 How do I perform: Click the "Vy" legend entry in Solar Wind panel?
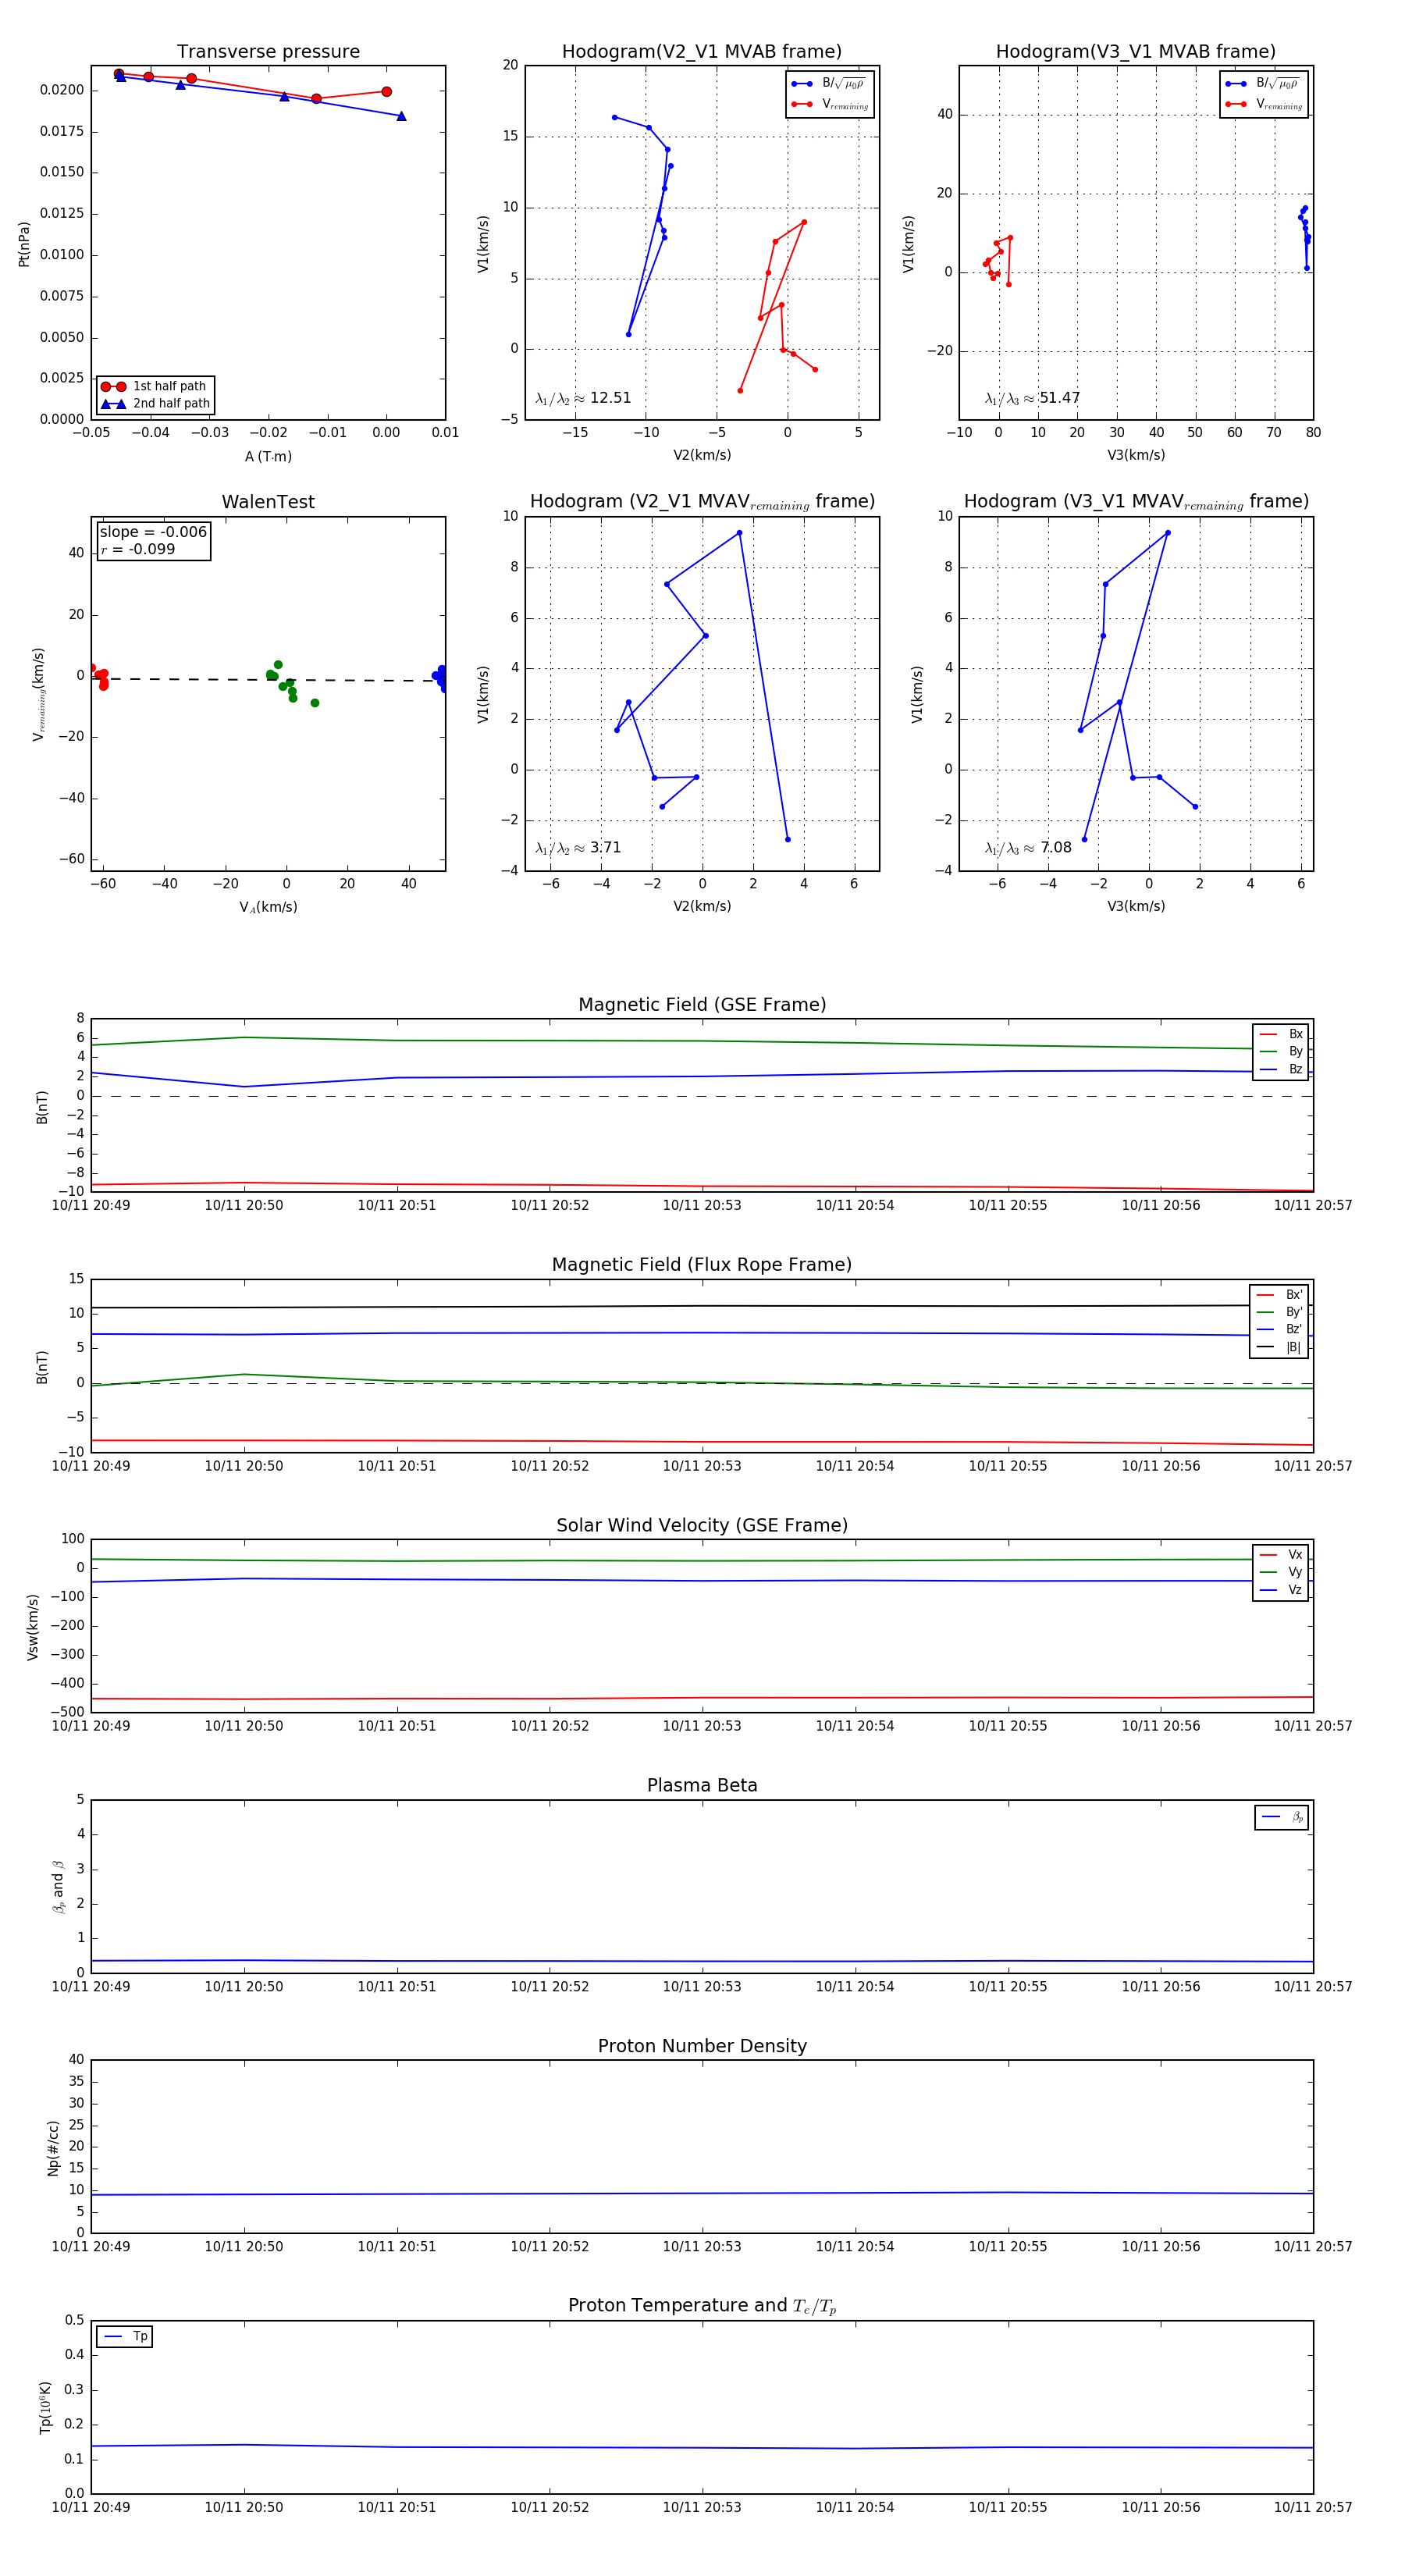click(1281, 1572)
